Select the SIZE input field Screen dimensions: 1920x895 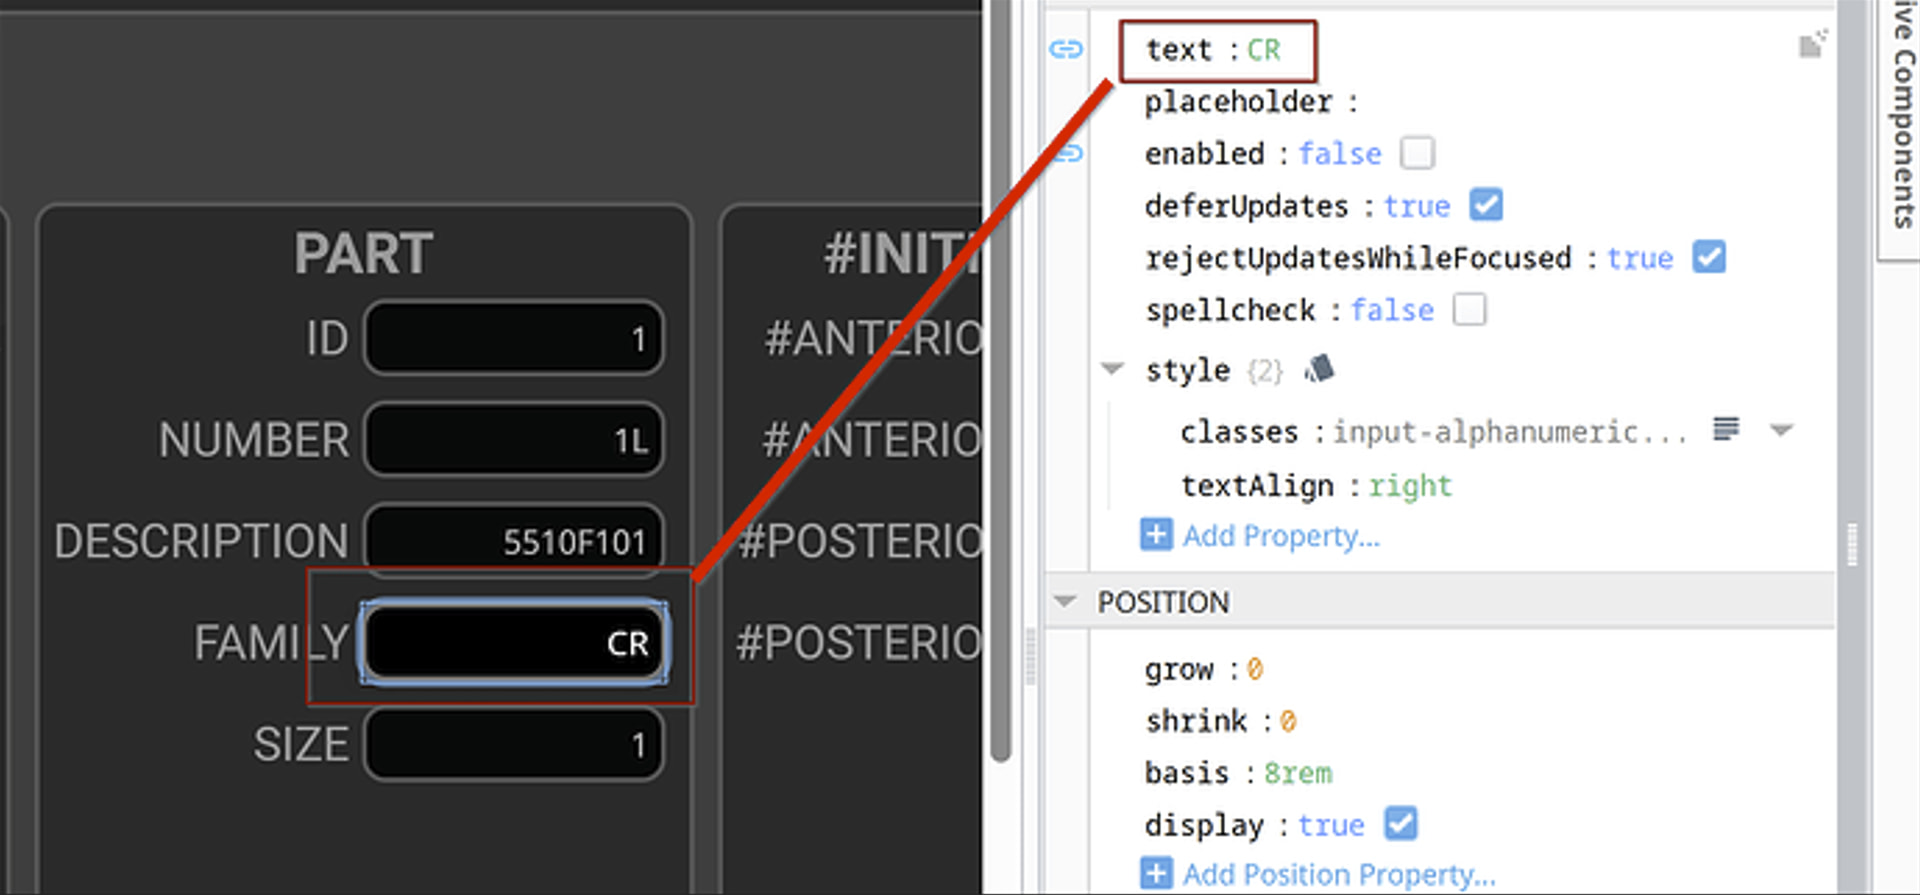(x=514, y=744)
